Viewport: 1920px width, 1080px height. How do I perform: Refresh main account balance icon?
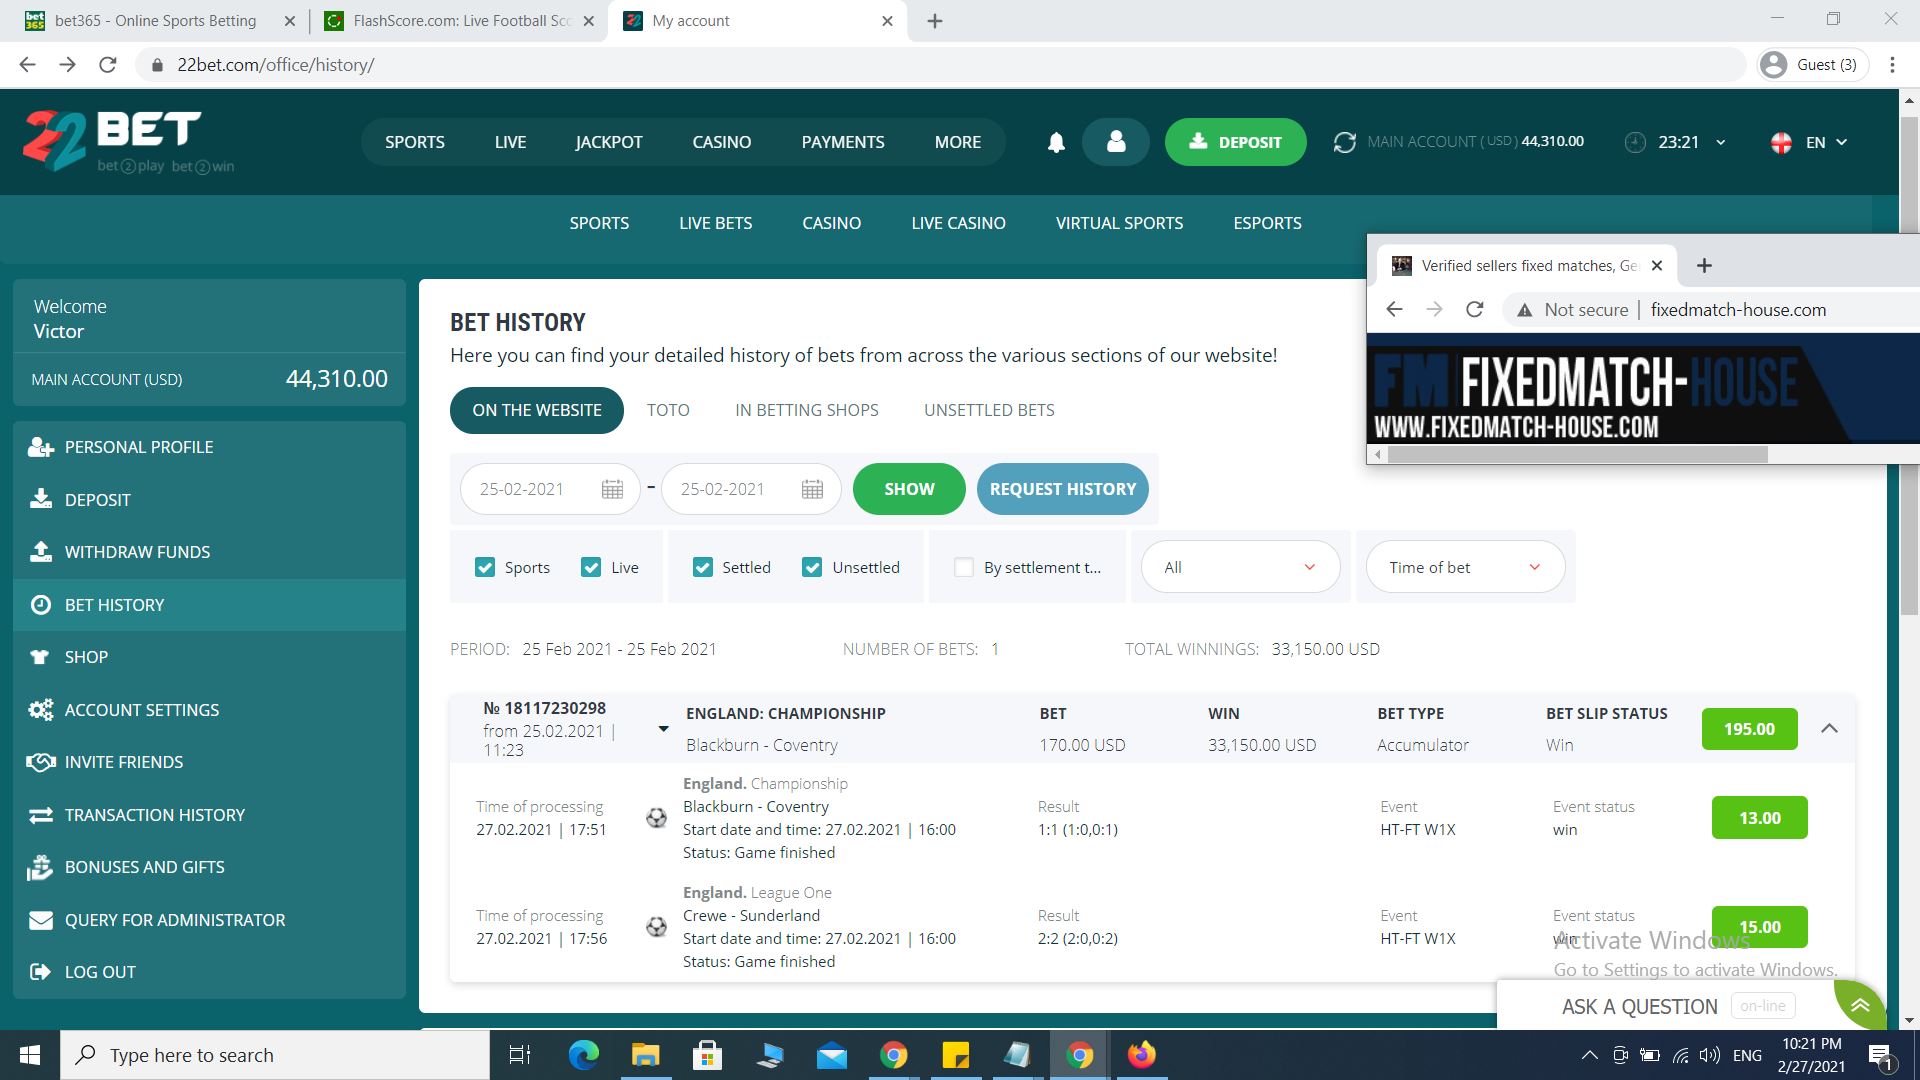[1345, 142]
